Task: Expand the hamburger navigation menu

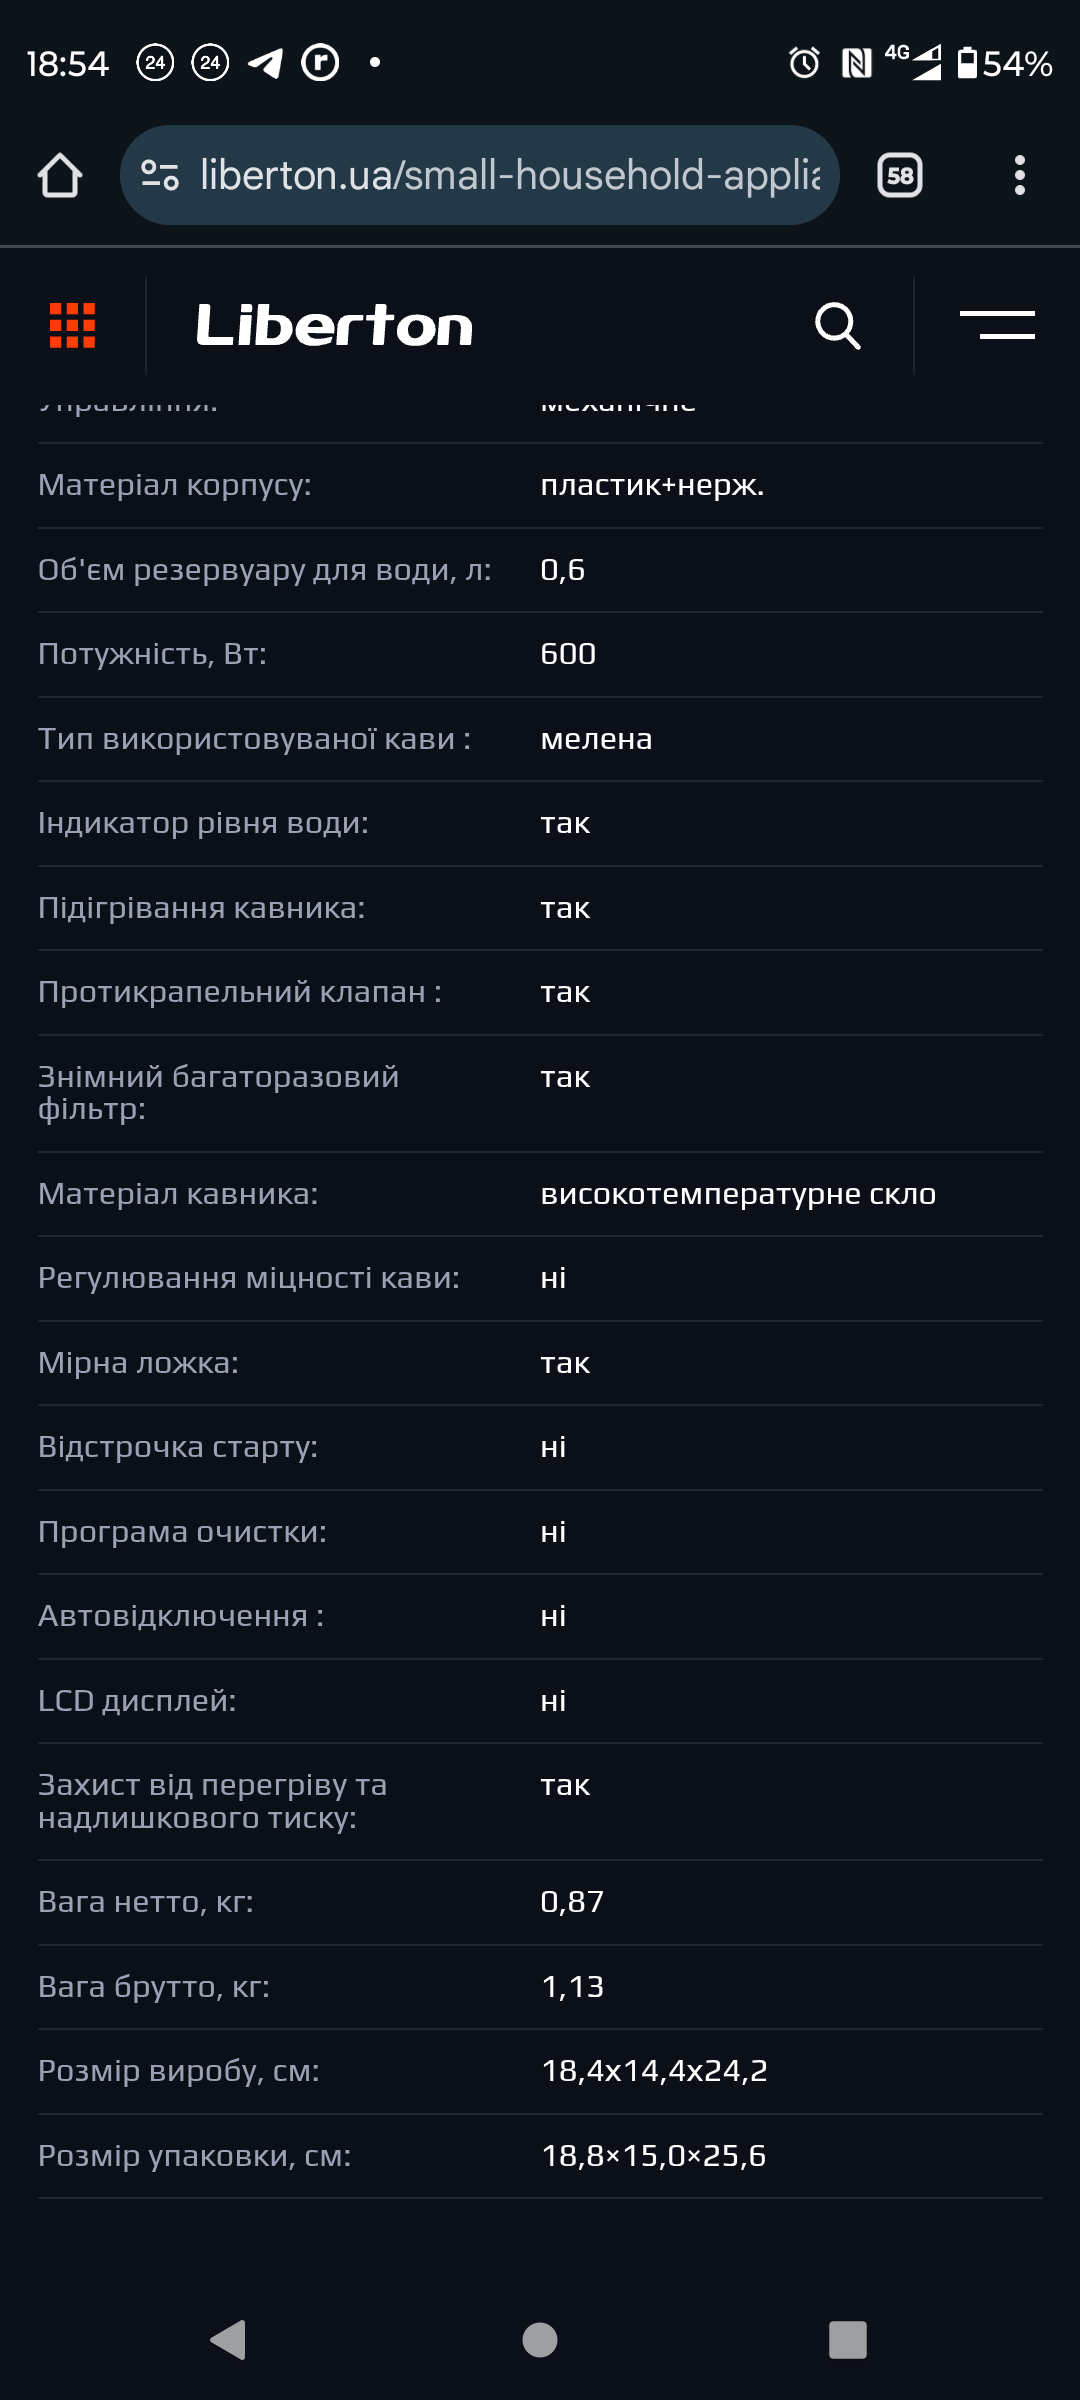Action: coord(997,326)
